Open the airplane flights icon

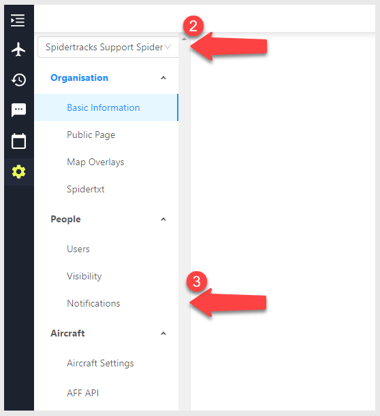pos(18,50)
